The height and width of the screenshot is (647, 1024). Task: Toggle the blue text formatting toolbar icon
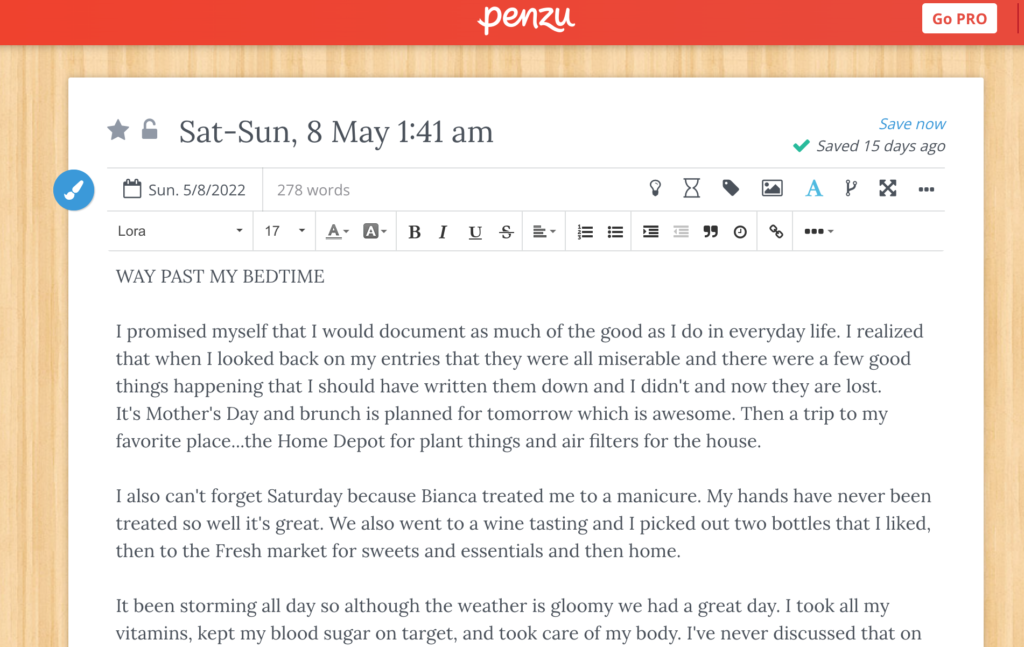pos(814,188)
